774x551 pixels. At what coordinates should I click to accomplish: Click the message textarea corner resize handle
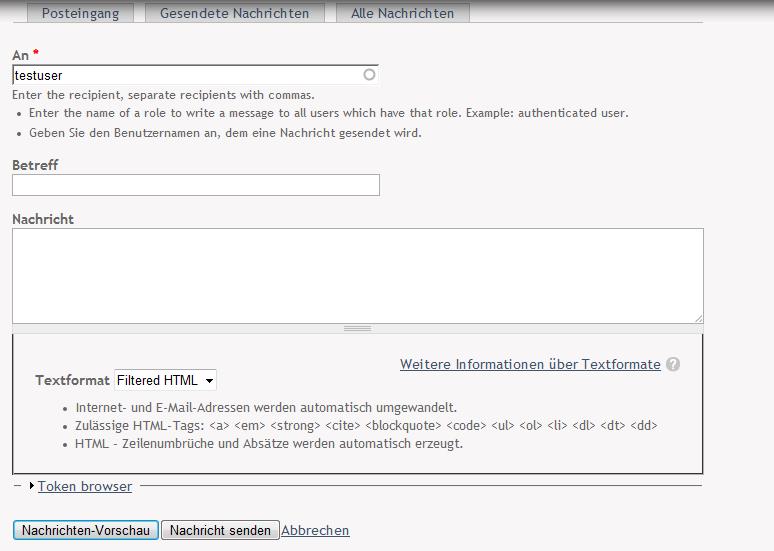tap(698, 318)
